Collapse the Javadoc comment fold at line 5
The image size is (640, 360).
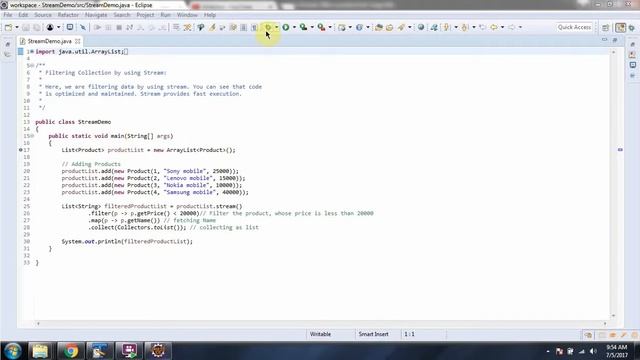coord(32,66)
